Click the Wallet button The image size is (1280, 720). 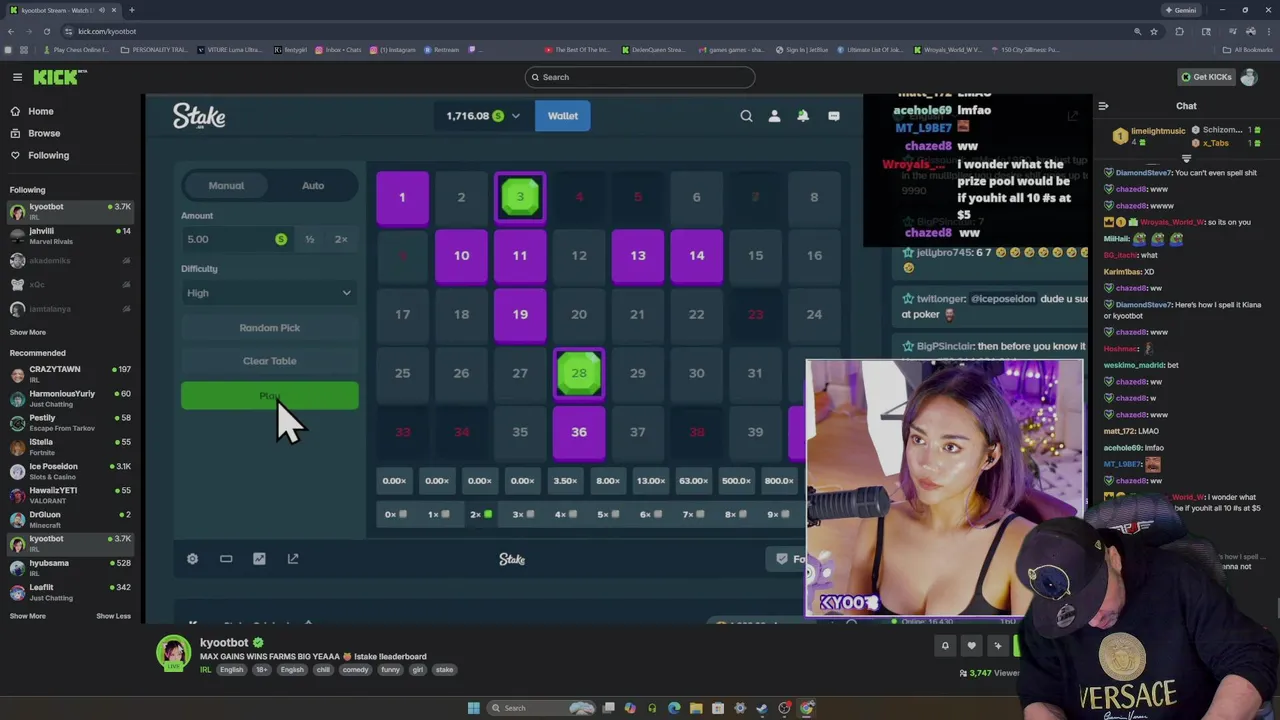pyautogui.click(x=563, y=116)
